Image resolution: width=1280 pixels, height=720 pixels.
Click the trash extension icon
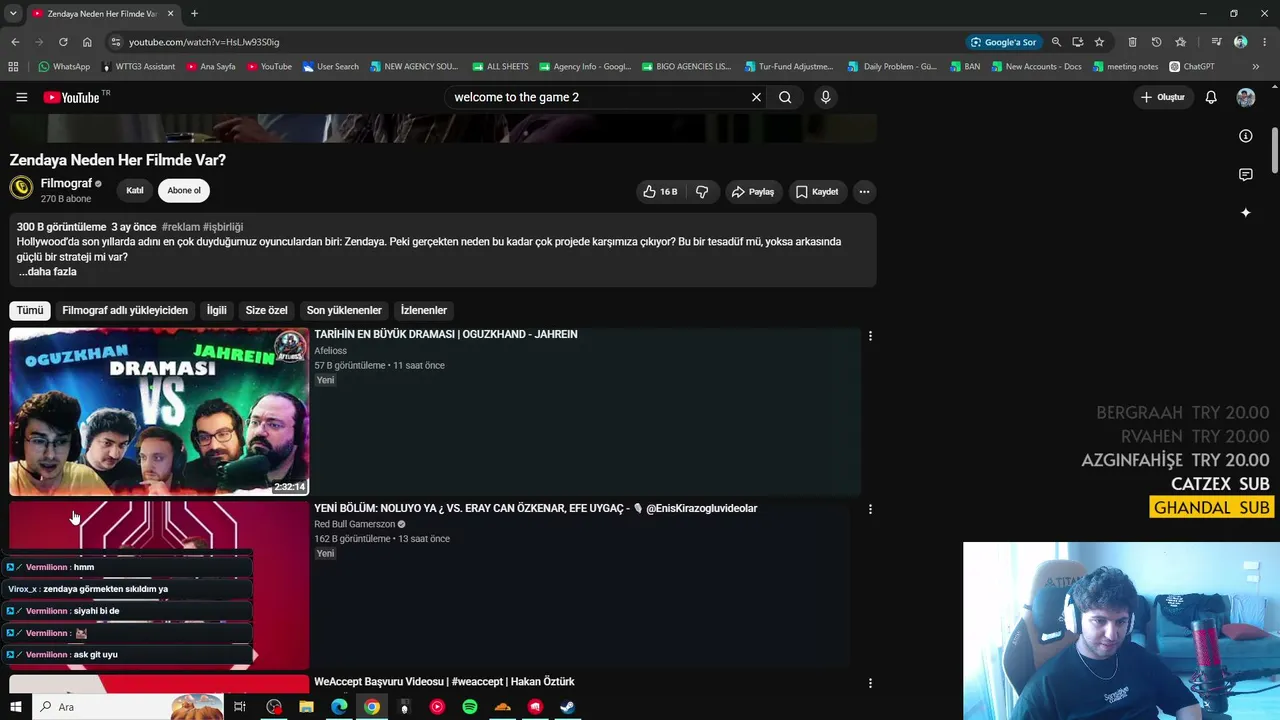click(1132, 42)
